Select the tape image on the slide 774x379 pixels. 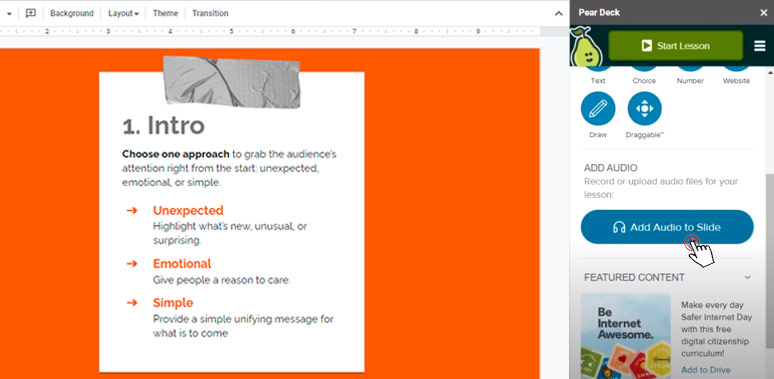[232, 82]
